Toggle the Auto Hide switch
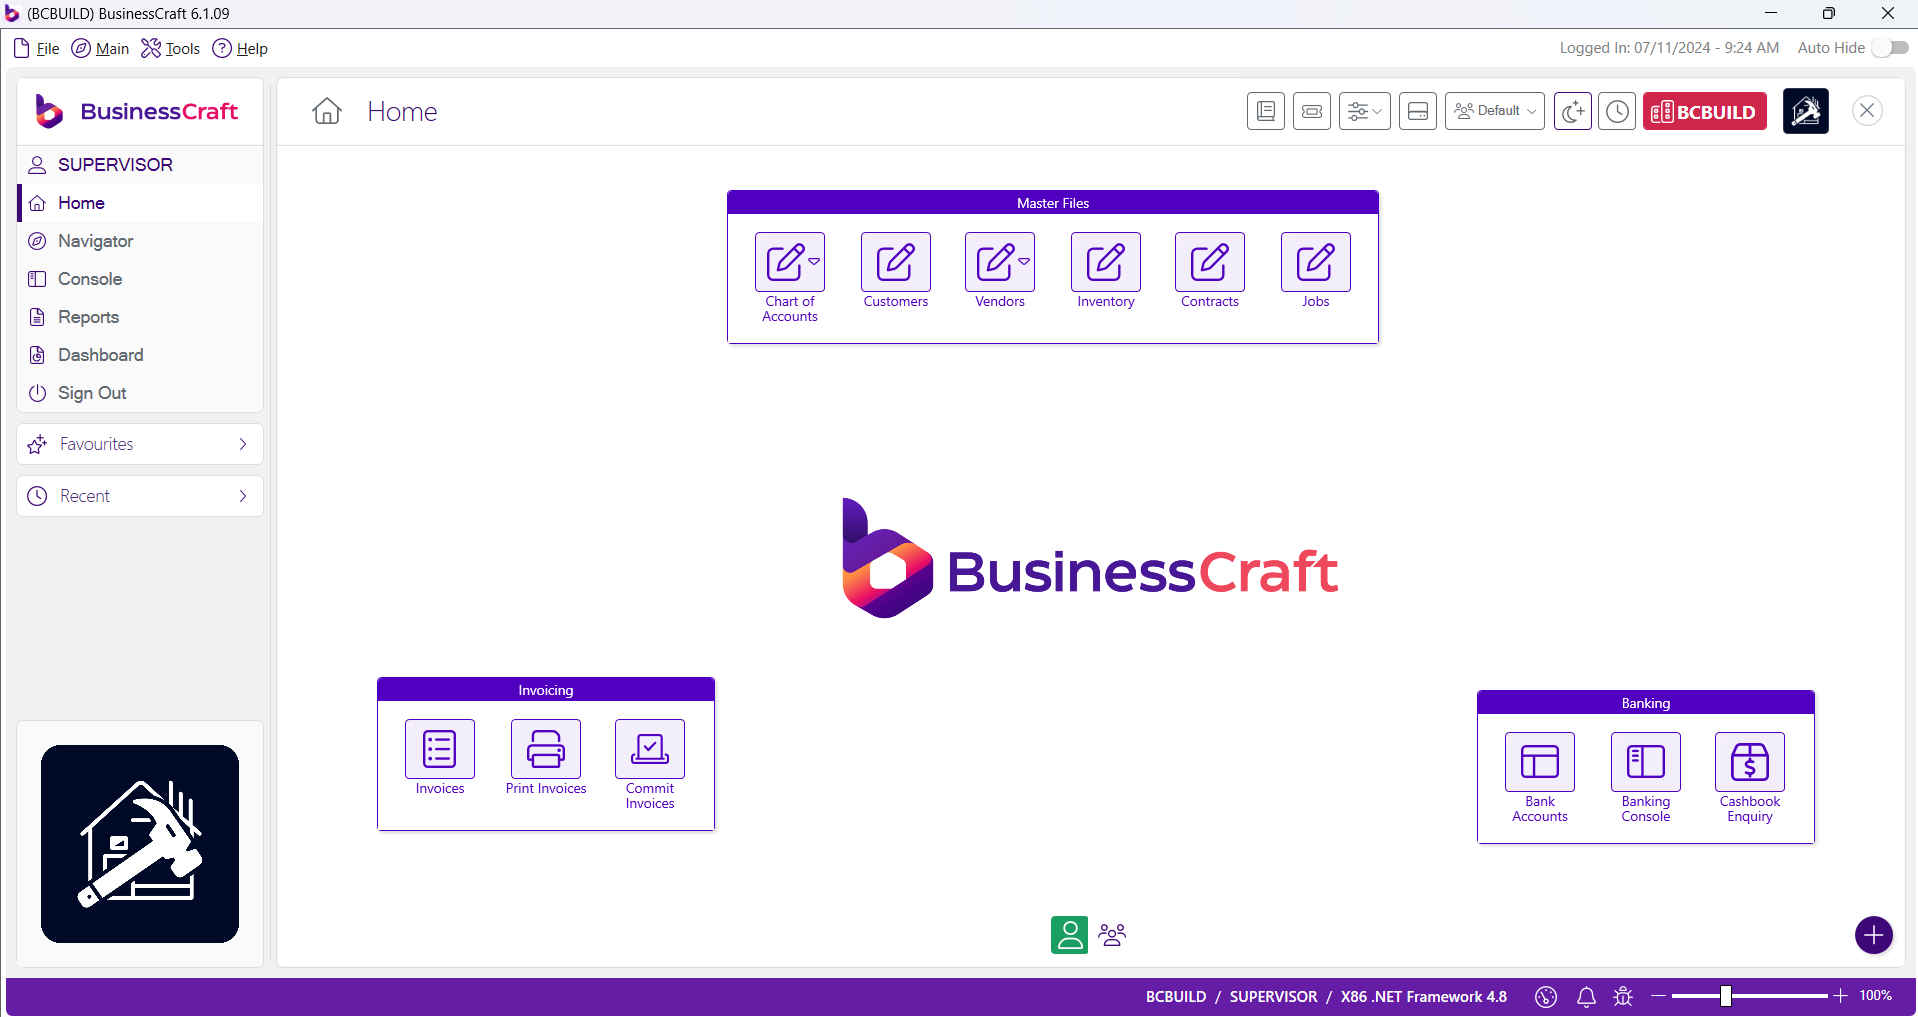The width and height of the screenshot is (1918, 1017). click(1890, 47)
